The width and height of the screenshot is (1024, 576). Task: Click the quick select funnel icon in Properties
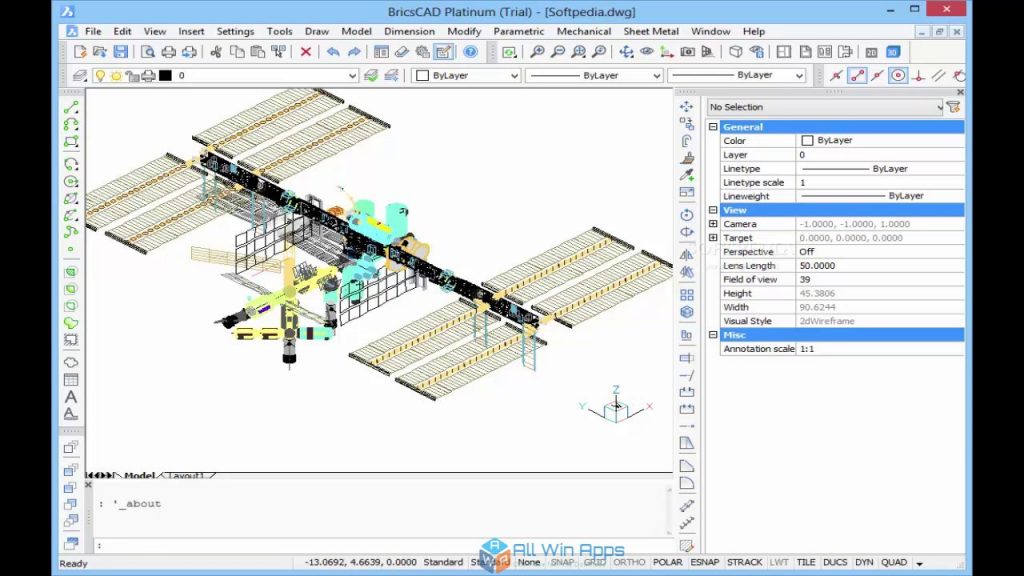(x=953, y=107)
